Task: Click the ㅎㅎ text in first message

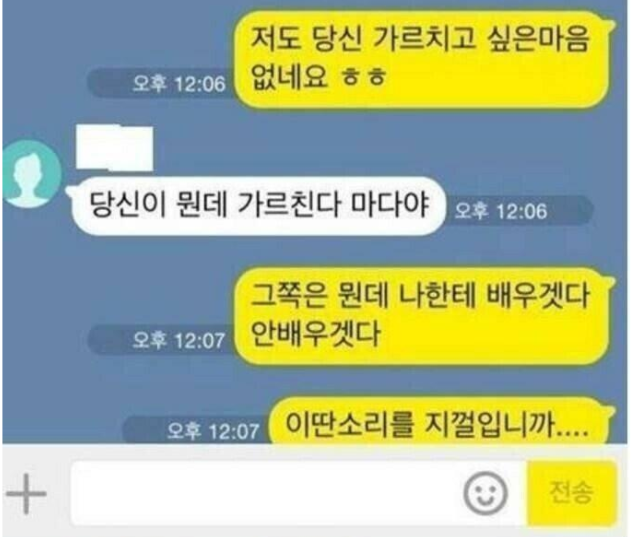Action: (364, 77)
